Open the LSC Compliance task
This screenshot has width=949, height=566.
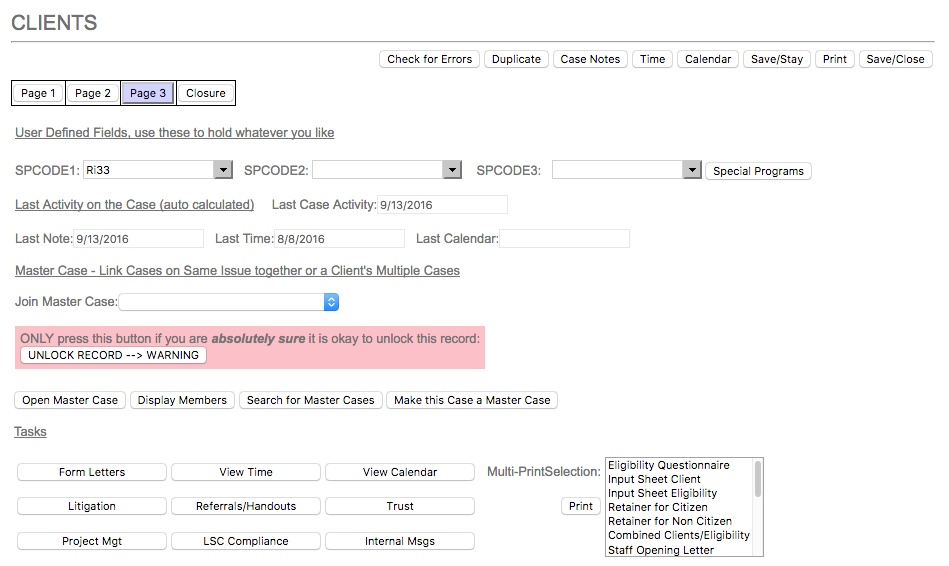(246, 541)
